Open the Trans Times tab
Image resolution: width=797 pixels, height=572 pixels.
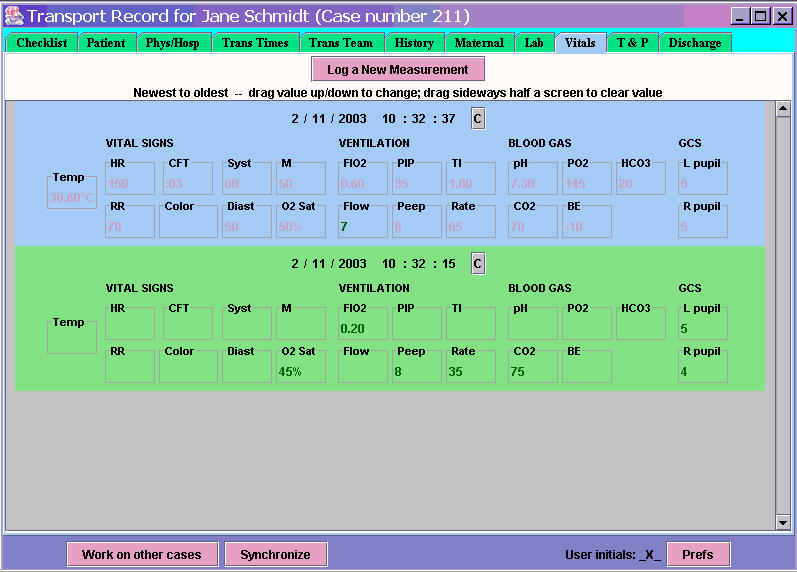[x=255, y=43]
